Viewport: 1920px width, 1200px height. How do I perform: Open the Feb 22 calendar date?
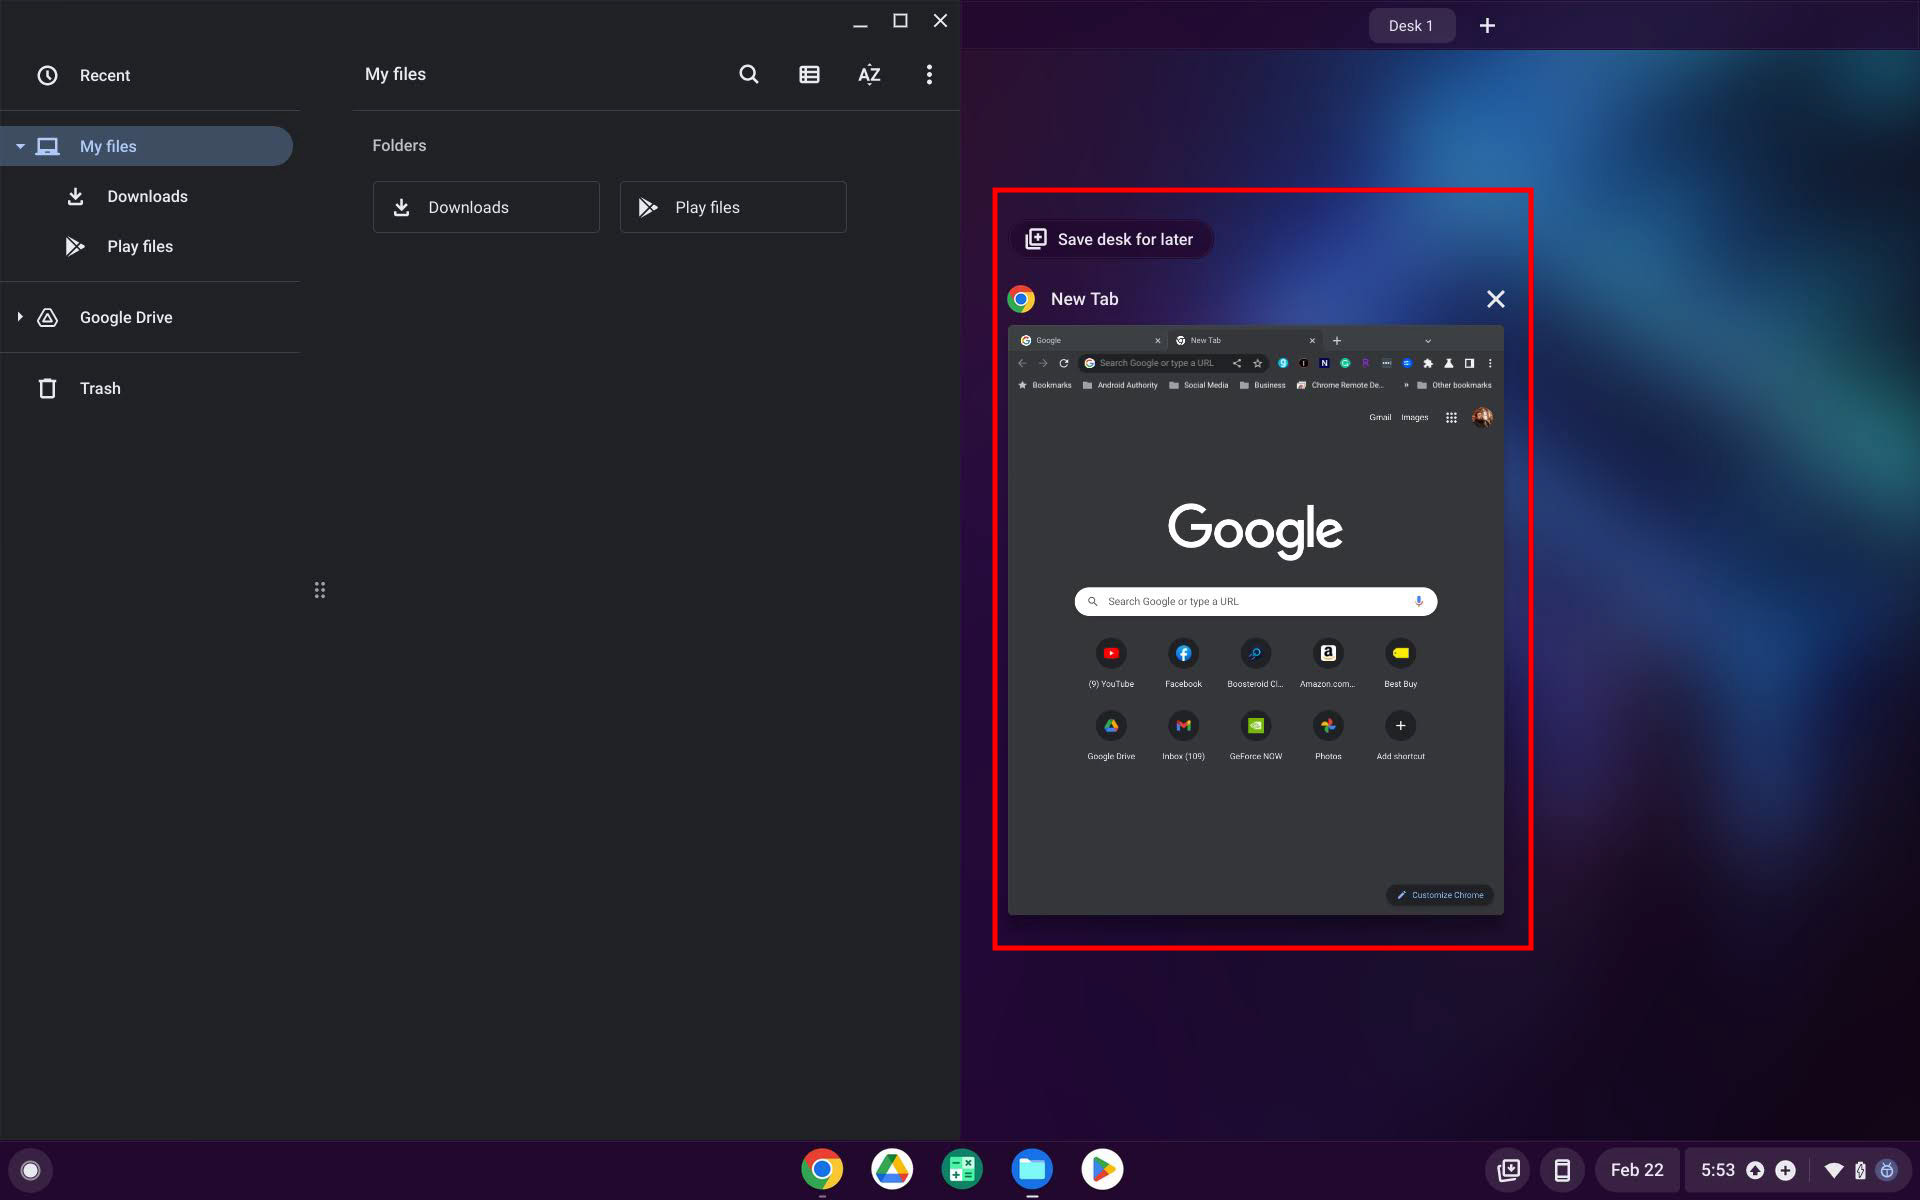click(x=1636, y=1170)
